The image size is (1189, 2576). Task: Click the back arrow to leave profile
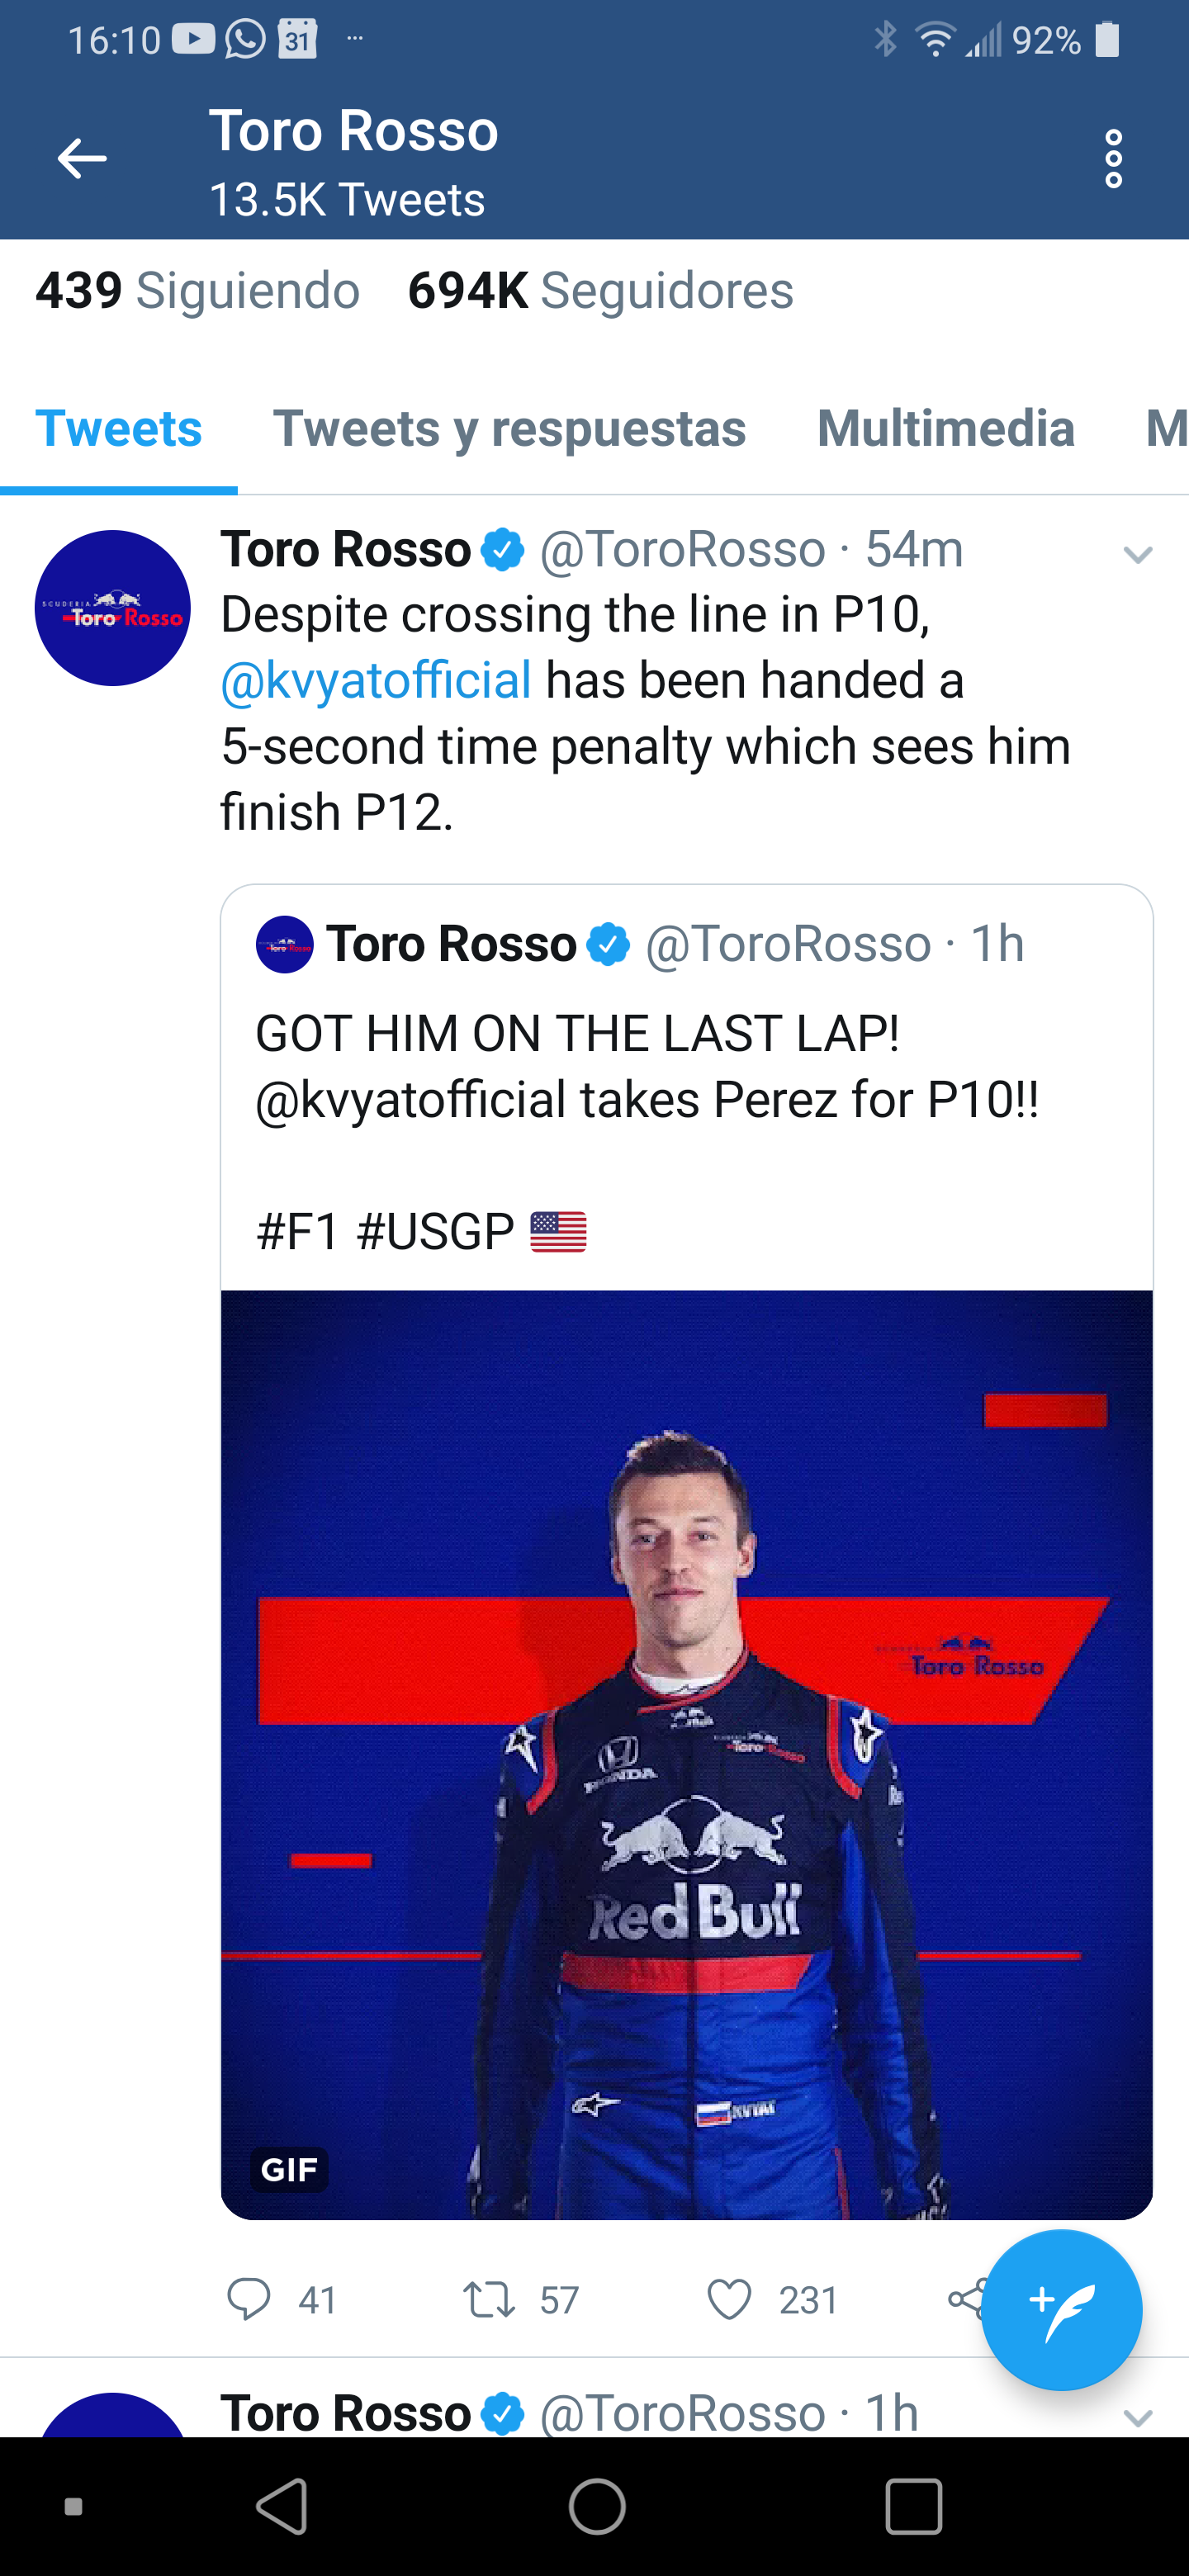83,157
